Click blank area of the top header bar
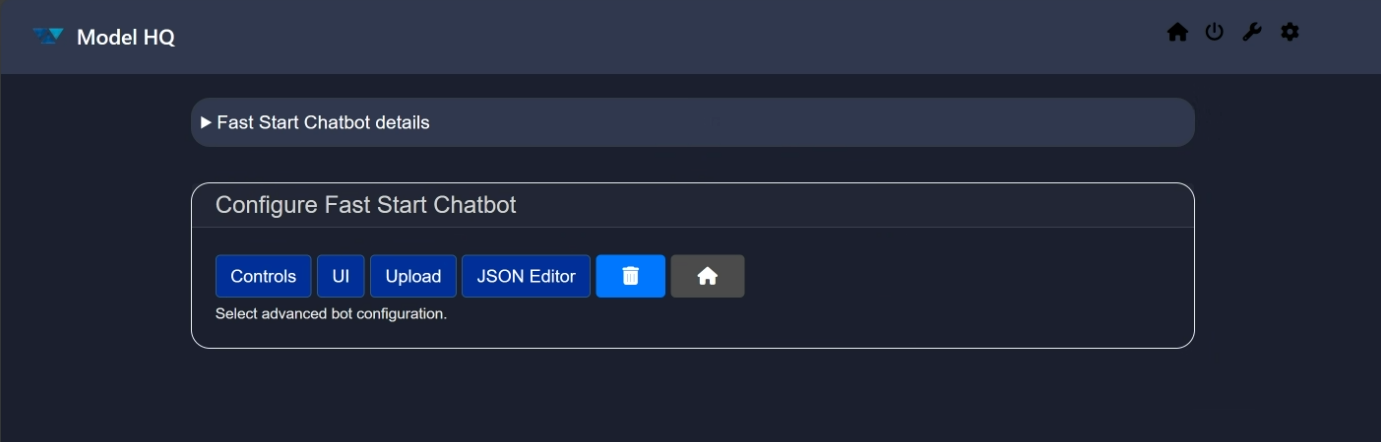The height and width of the screenshot is (442, 1381). [x=650, y=37]
